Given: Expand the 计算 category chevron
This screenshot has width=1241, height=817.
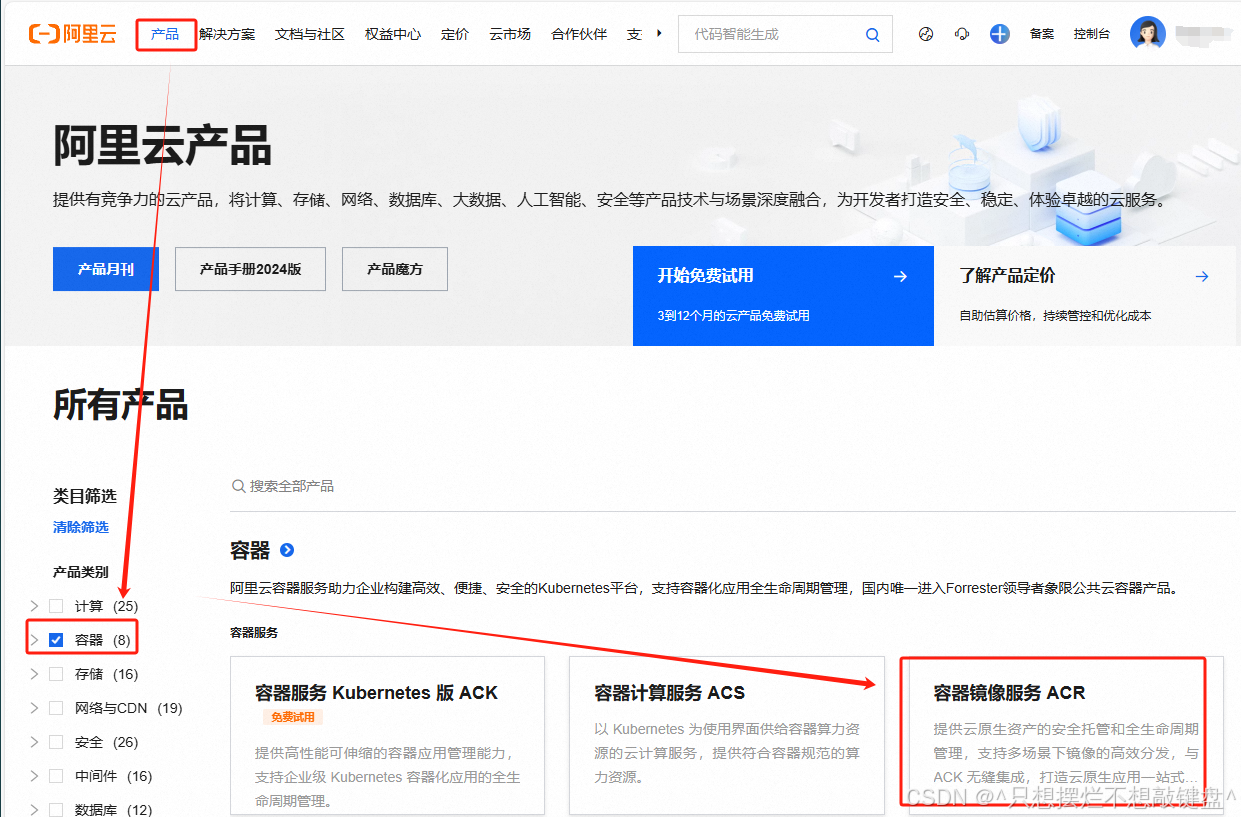Looking at the screenshot, I should [34, 606].
